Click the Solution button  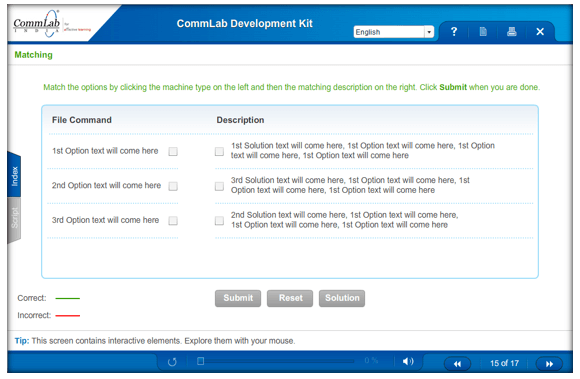point(342,298)
